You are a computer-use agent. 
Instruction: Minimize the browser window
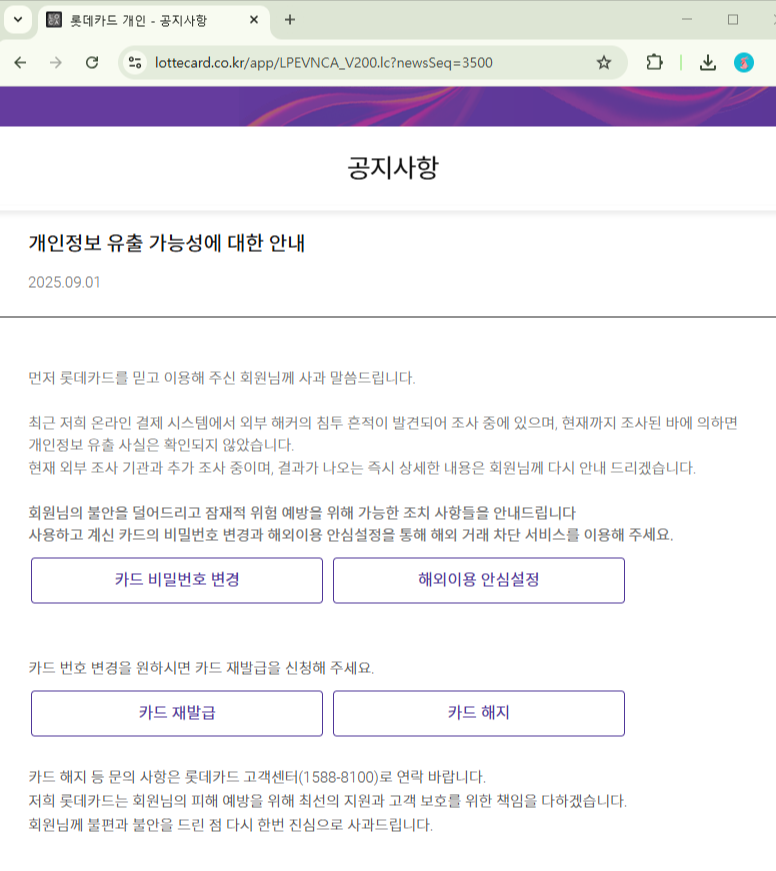pos(687,19)
